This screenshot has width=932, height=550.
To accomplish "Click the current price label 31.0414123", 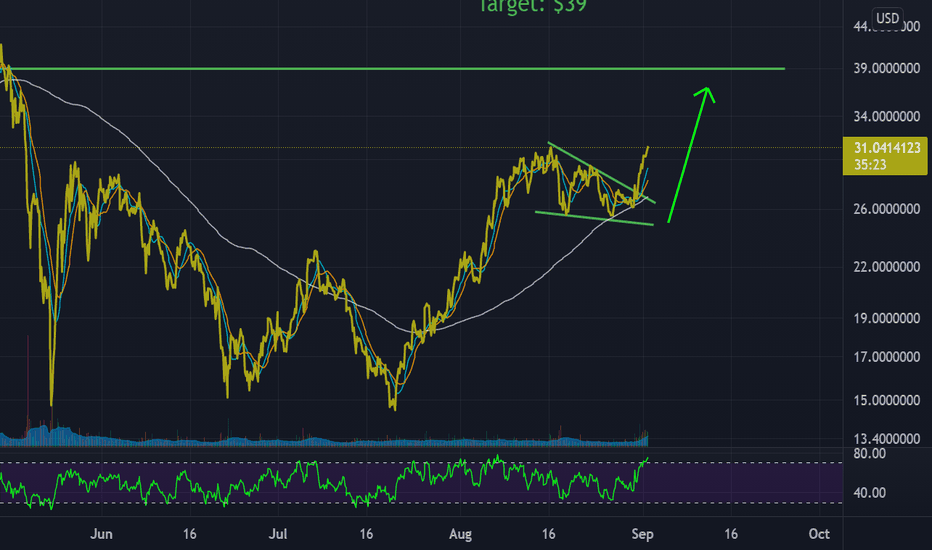I will pyautogui.click(x=887, y=147).
